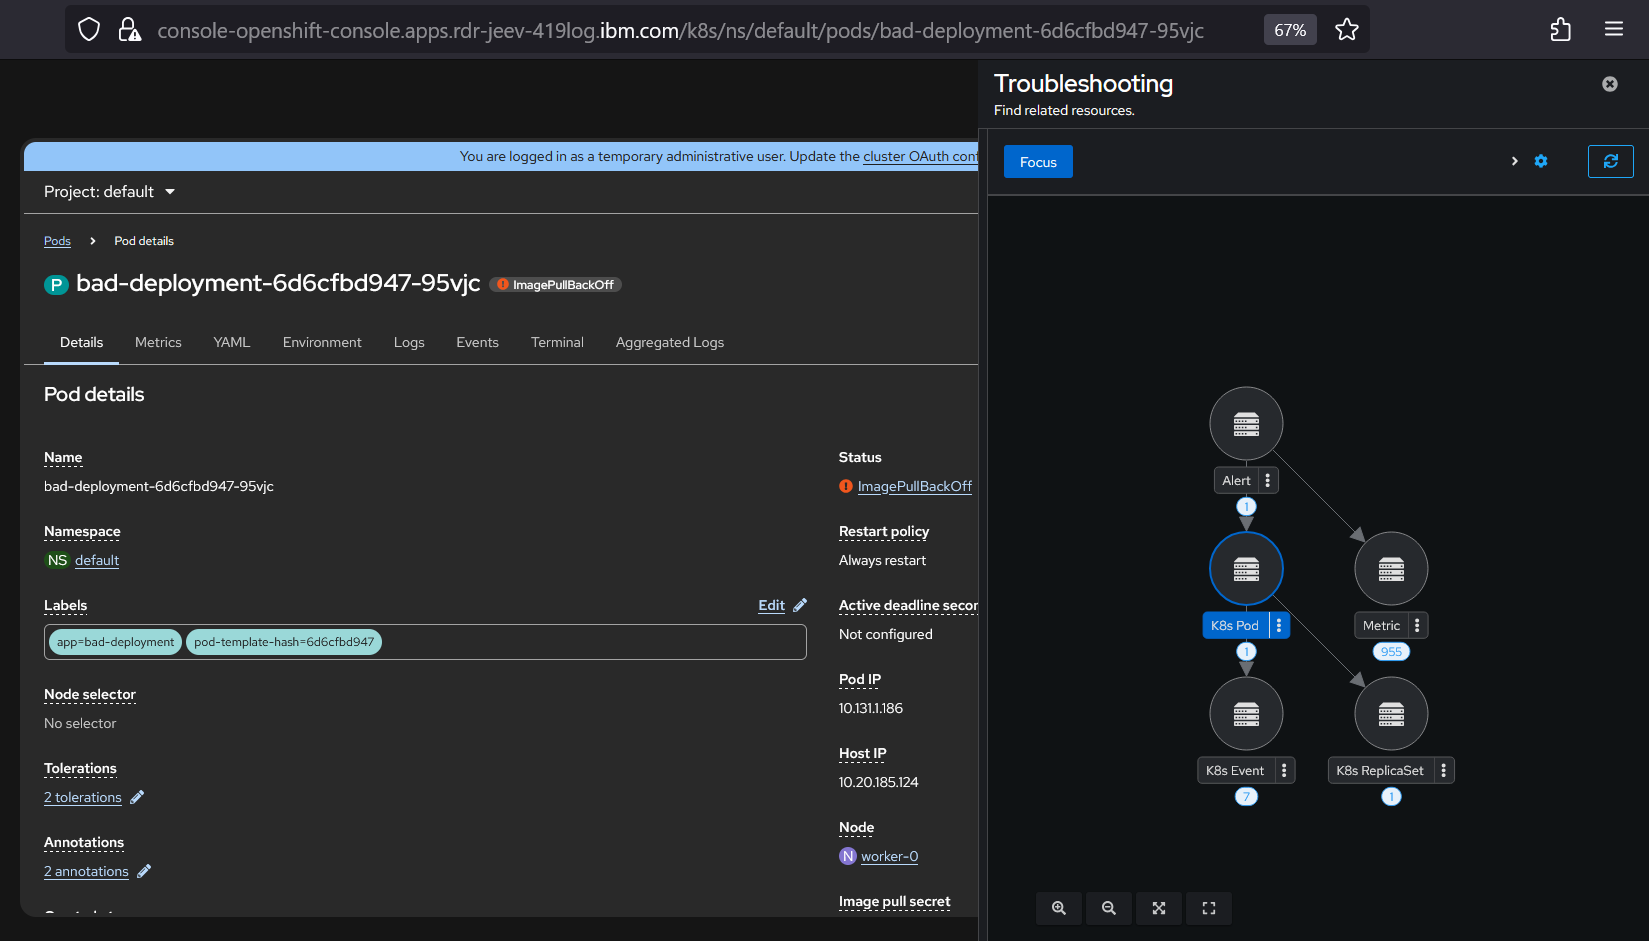This screenshot has height=941, width=1649.
Task: Click the browser address bar URL
Action: pyautogui.click(x=680, y=30)
